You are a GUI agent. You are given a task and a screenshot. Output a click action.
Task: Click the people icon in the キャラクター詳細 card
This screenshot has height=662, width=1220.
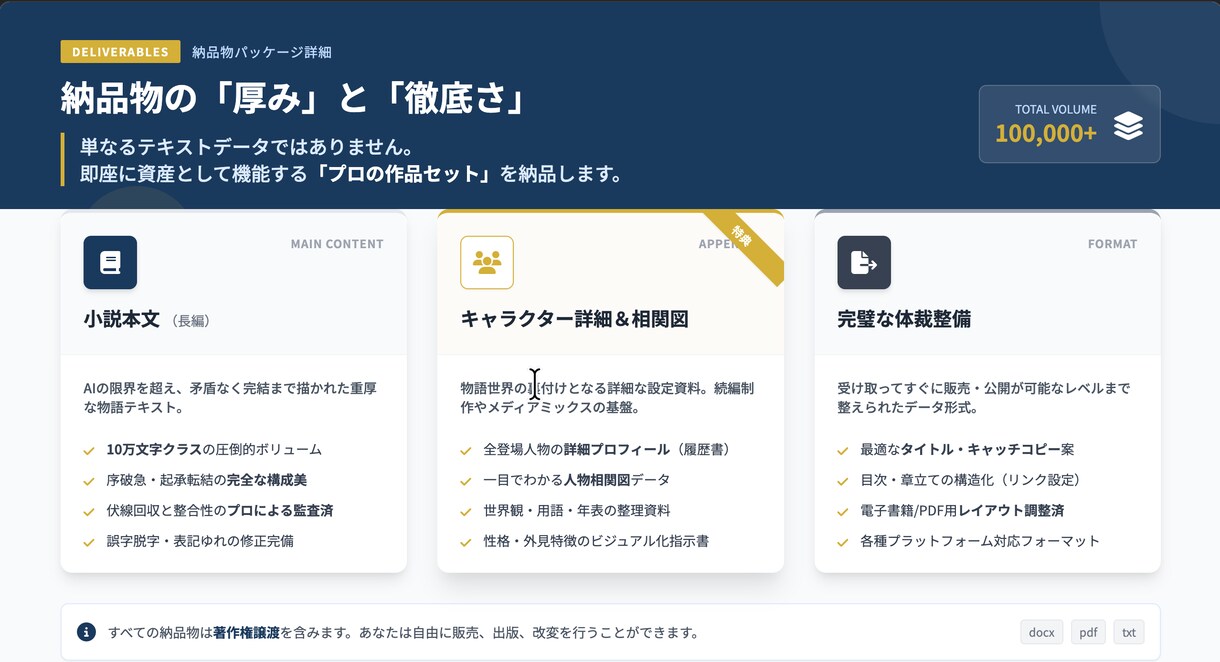point(487,262)
